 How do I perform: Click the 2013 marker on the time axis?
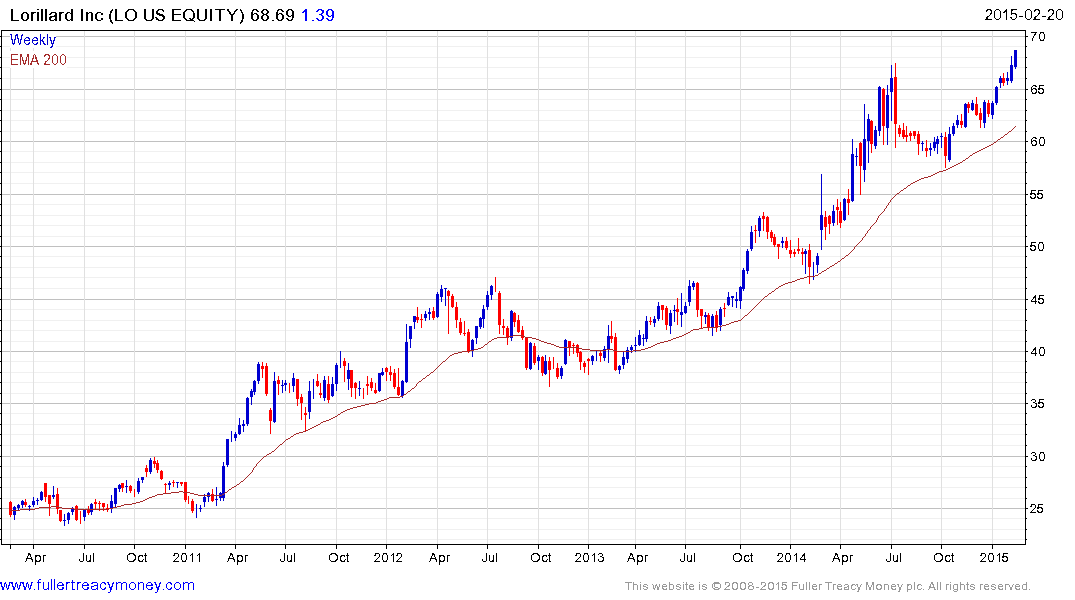(x=590, y=556)
